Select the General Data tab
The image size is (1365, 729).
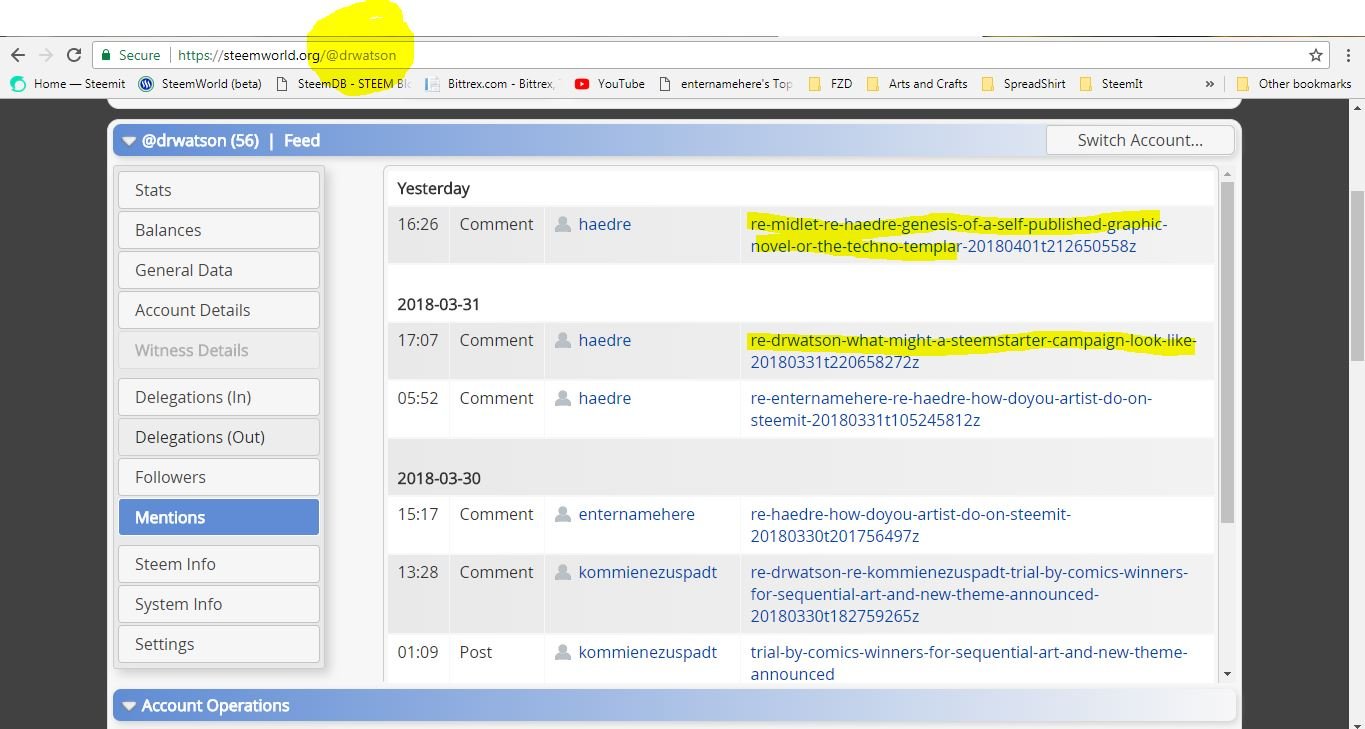coord(219,270)
